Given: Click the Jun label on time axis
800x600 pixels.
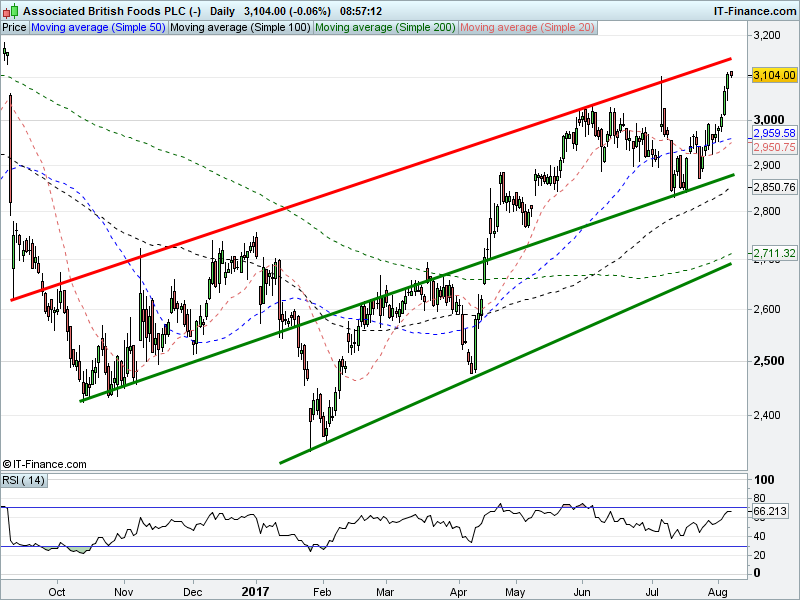Looking at the screenshot, I should pos(582,592).
